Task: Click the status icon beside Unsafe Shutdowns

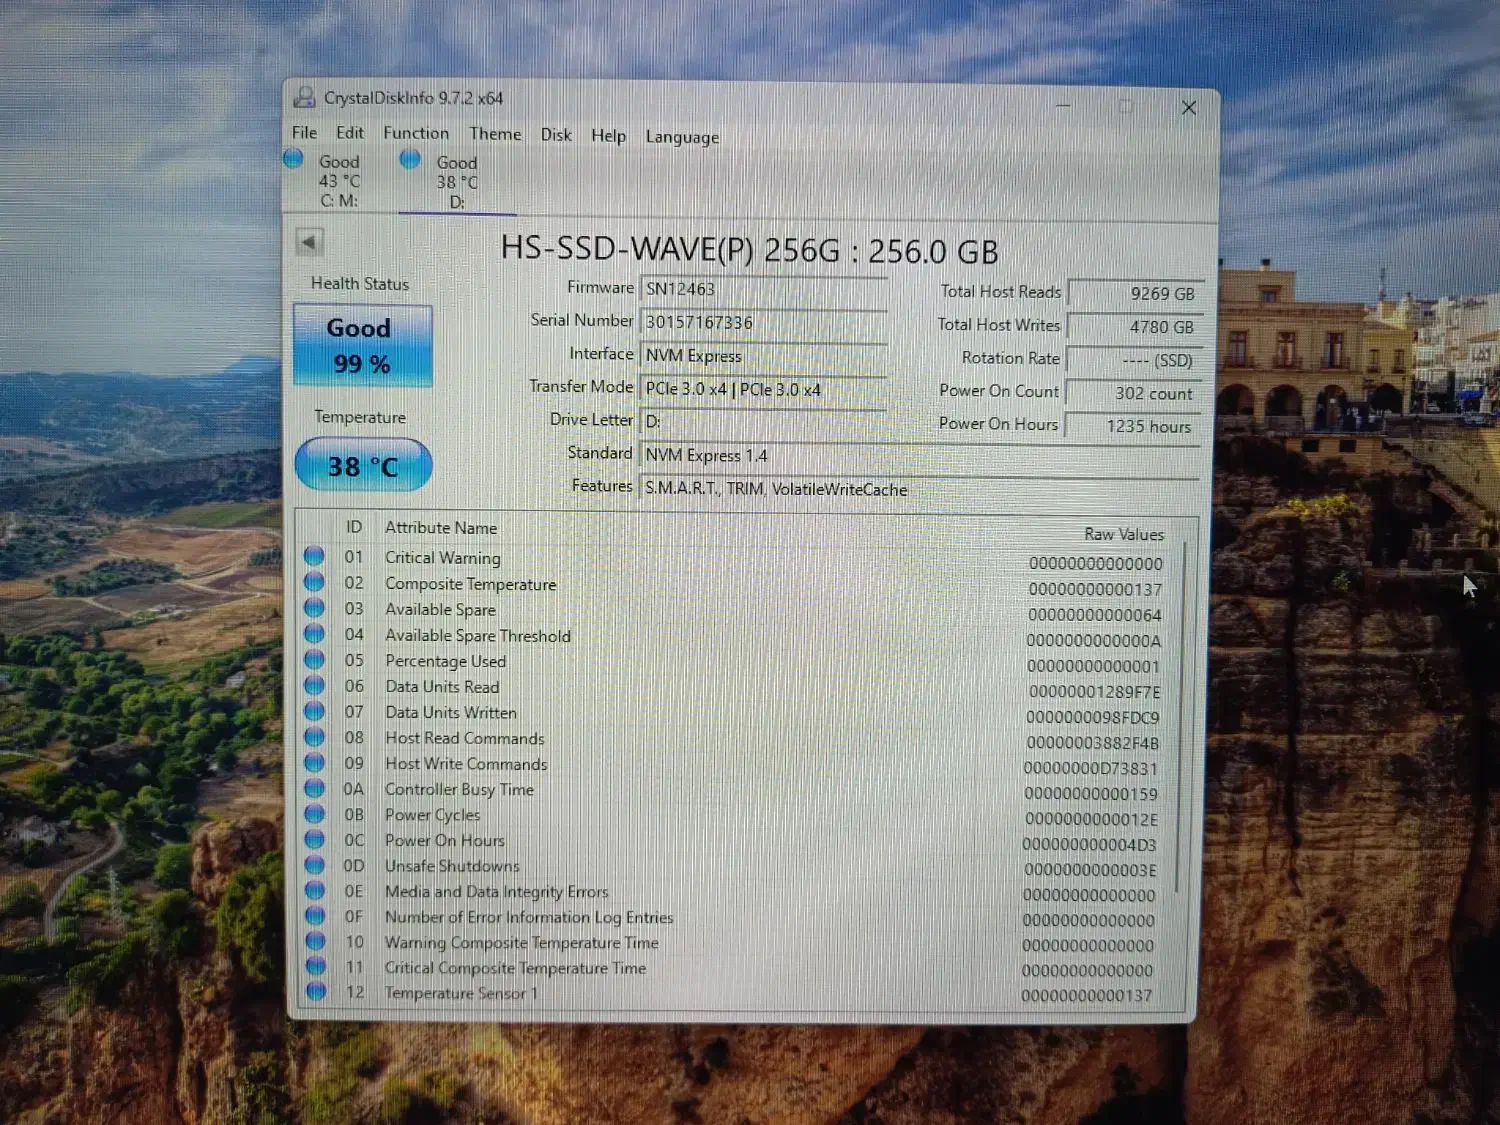Action: tap(315, 865)
